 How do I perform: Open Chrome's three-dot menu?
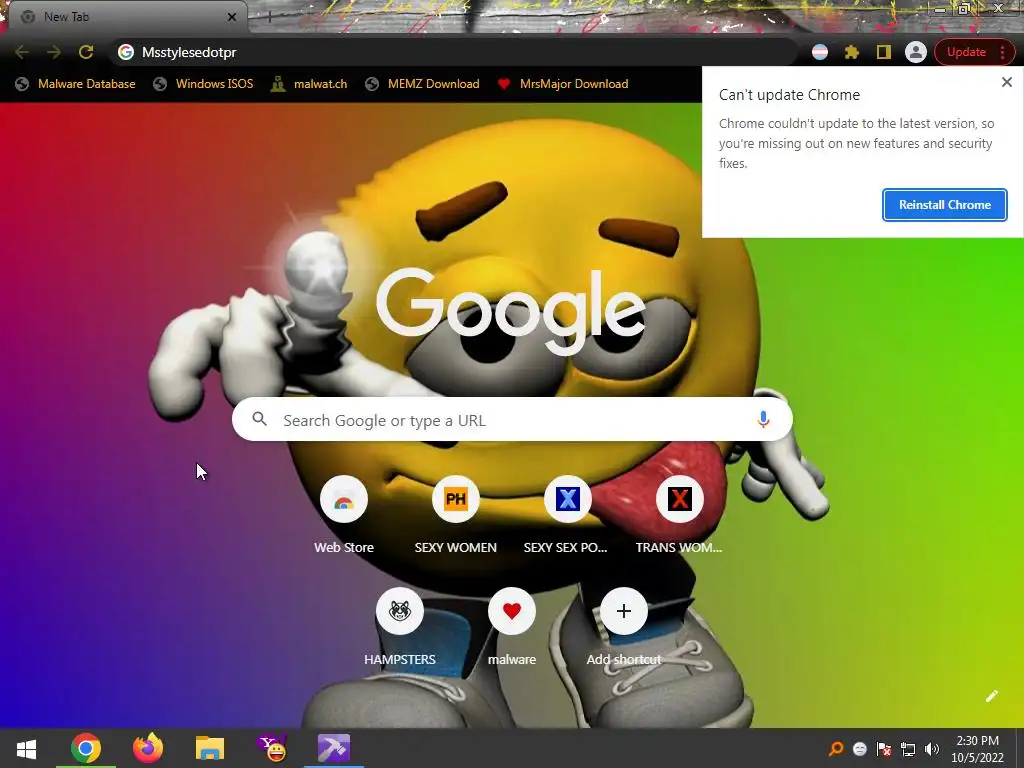click(1002, 52)
